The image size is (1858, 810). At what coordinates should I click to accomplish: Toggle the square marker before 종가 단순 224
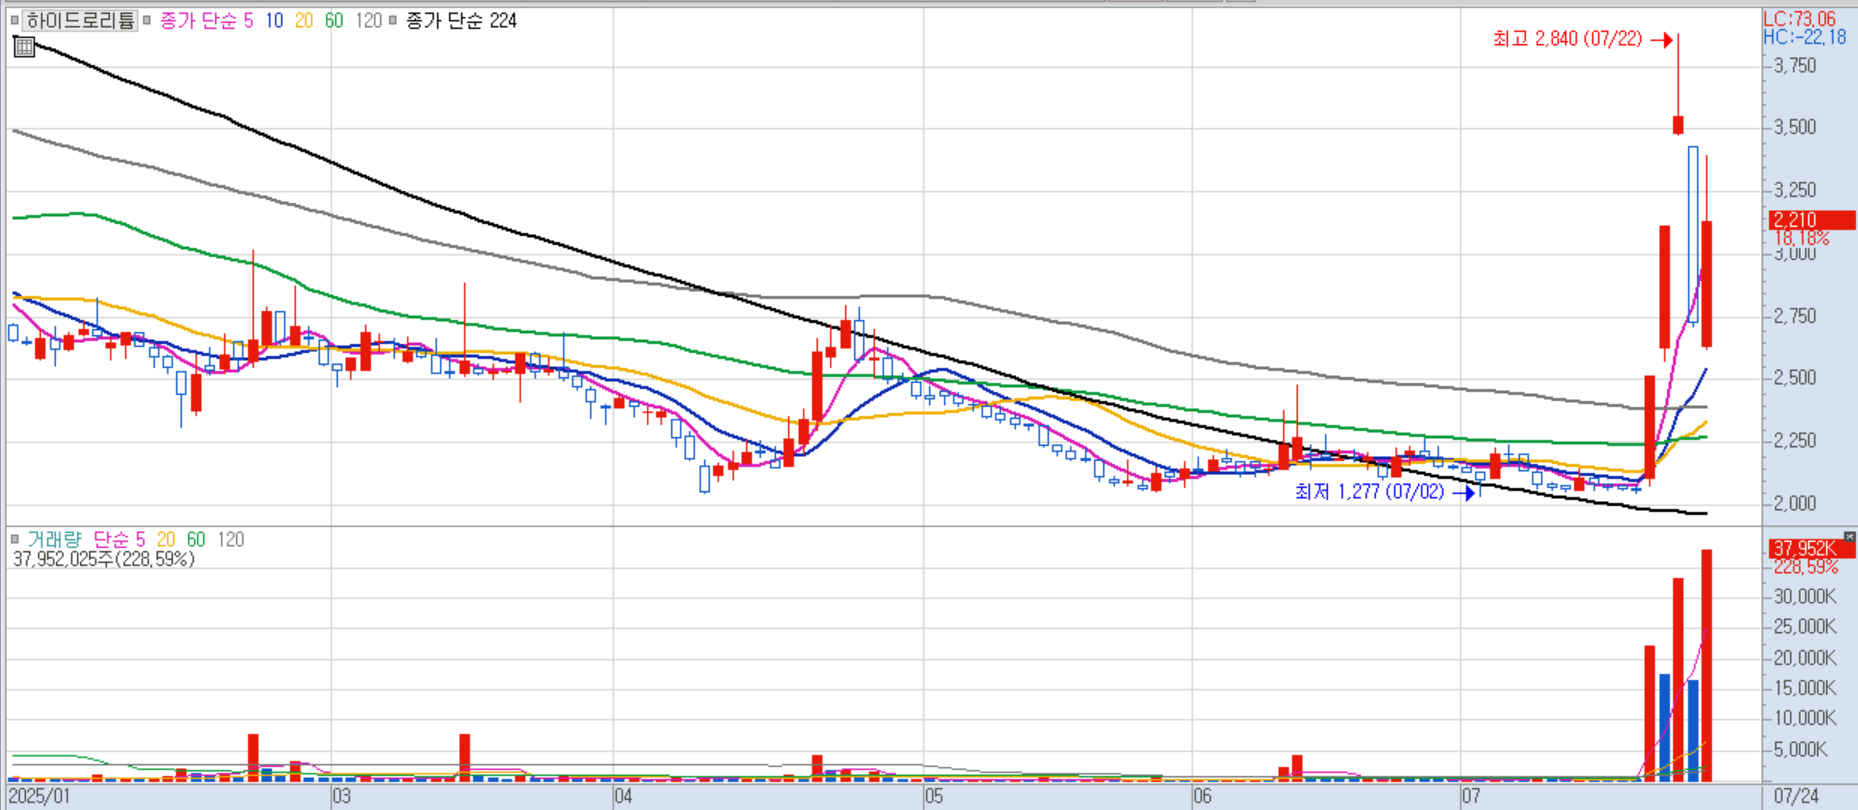393,20
